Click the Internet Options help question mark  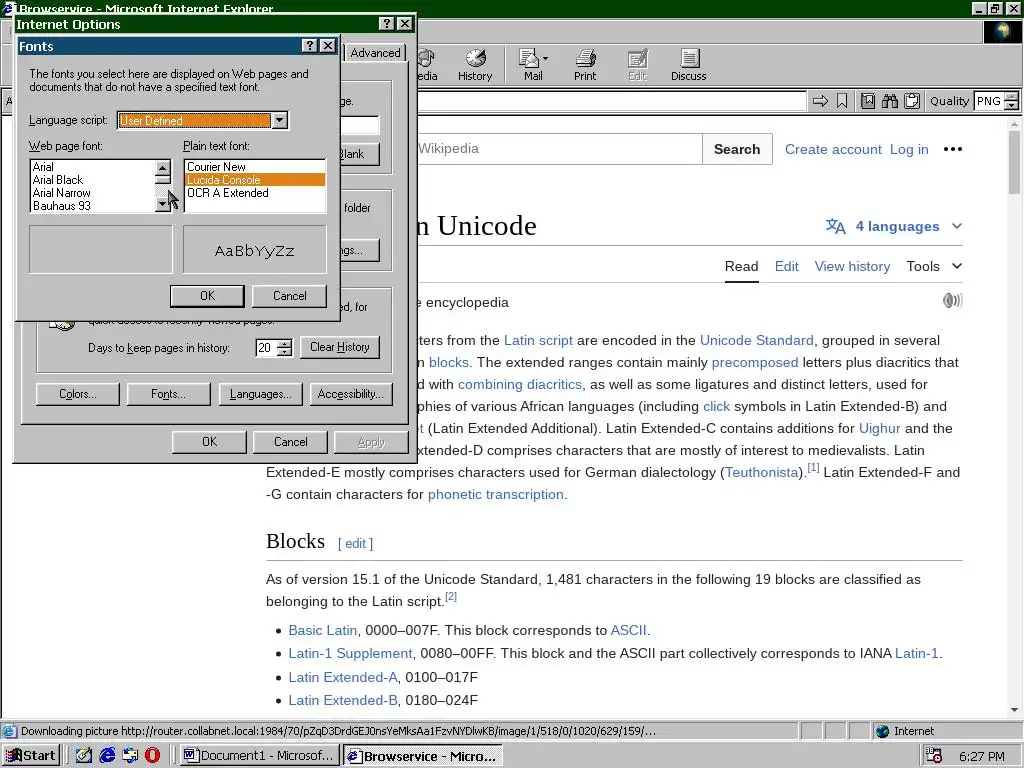point(387,24)
